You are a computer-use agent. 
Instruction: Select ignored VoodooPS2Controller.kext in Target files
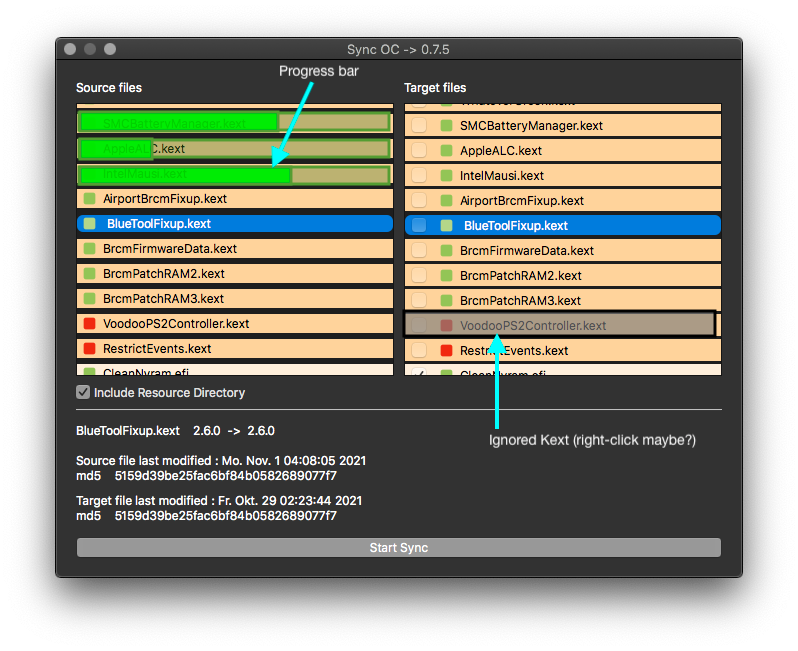click(560, 325)
